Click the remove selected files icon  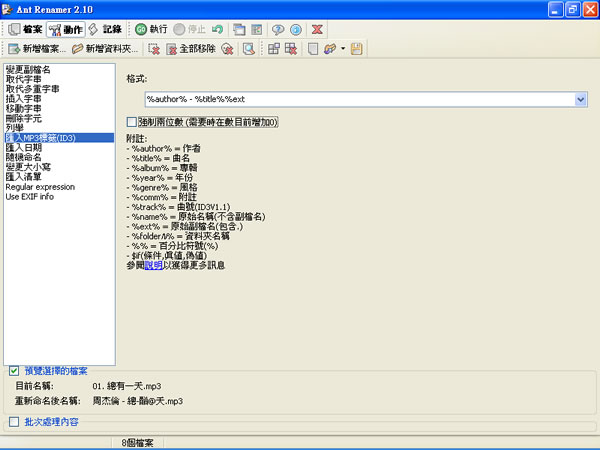coord(154,49)
